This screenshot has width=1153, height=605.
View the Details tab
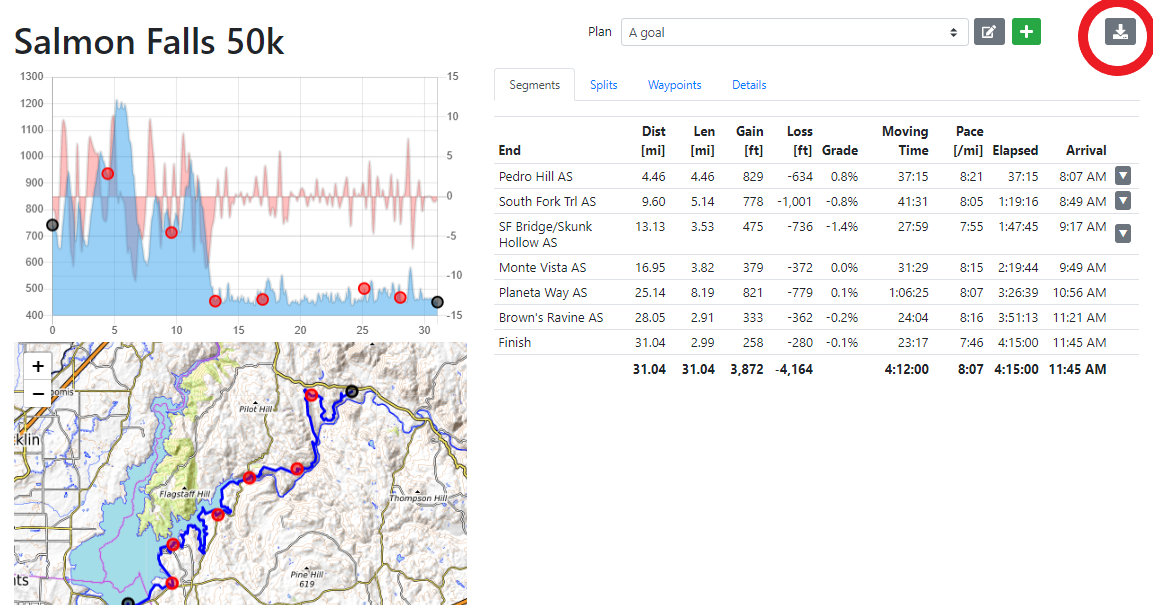[749, 85]
